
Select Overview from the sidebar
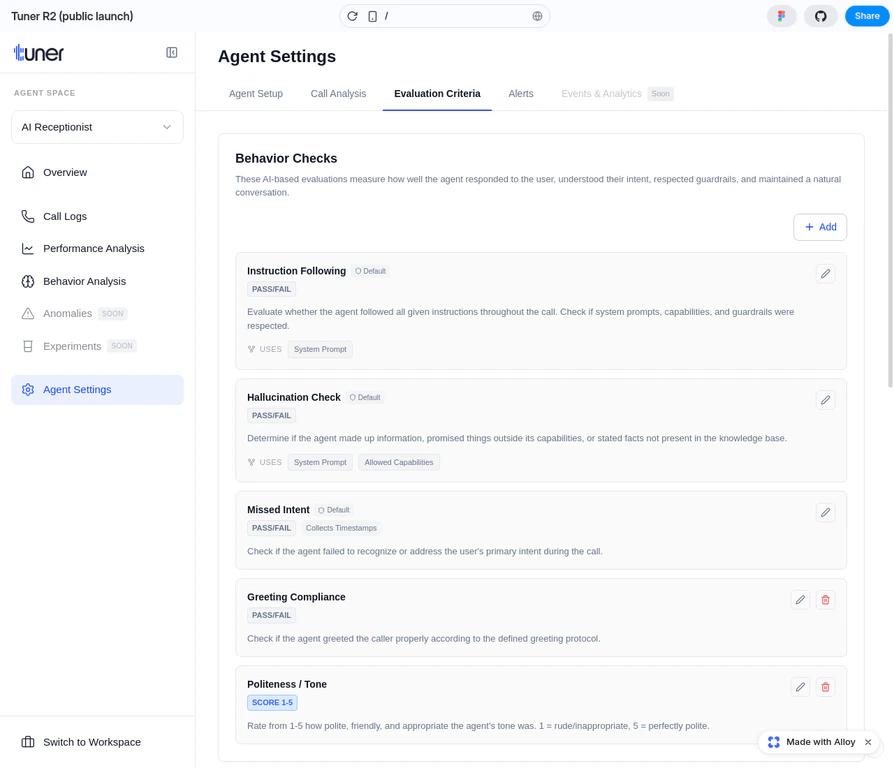tap(65, 172)
